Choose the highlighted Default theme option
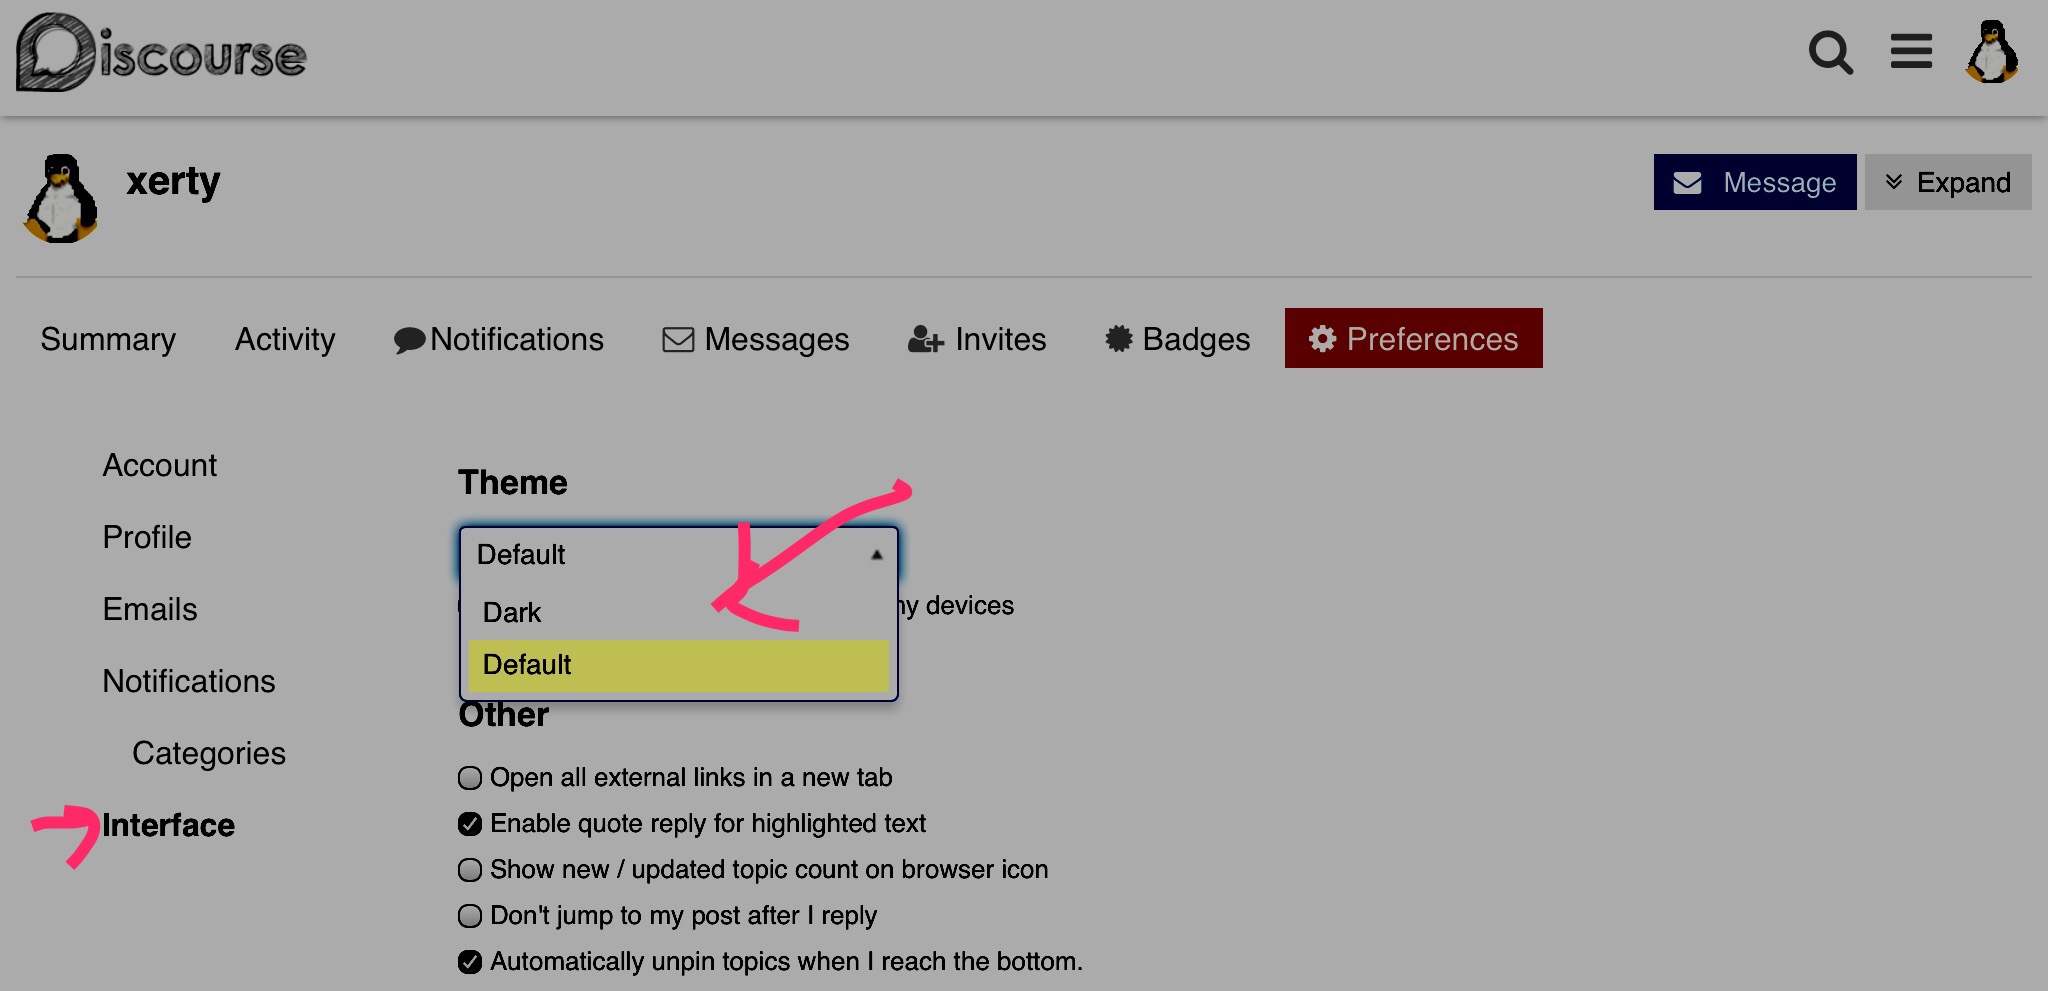 click(679, 665)
